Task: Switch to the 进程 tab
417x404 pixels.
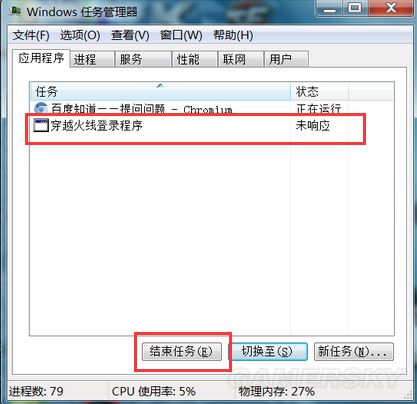Action: tap(92, 59)
